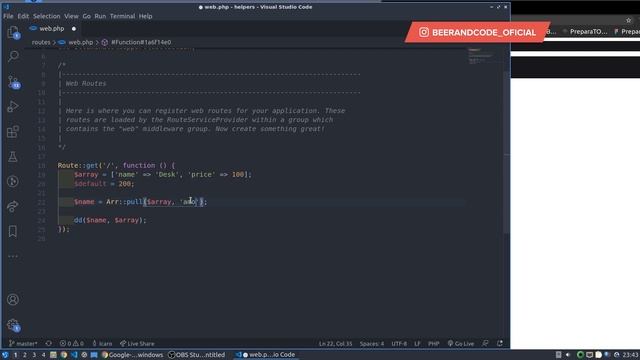Open the taskbar start menu icon
640x360 pixels.
pyautogui.click(x=5, y=355)
